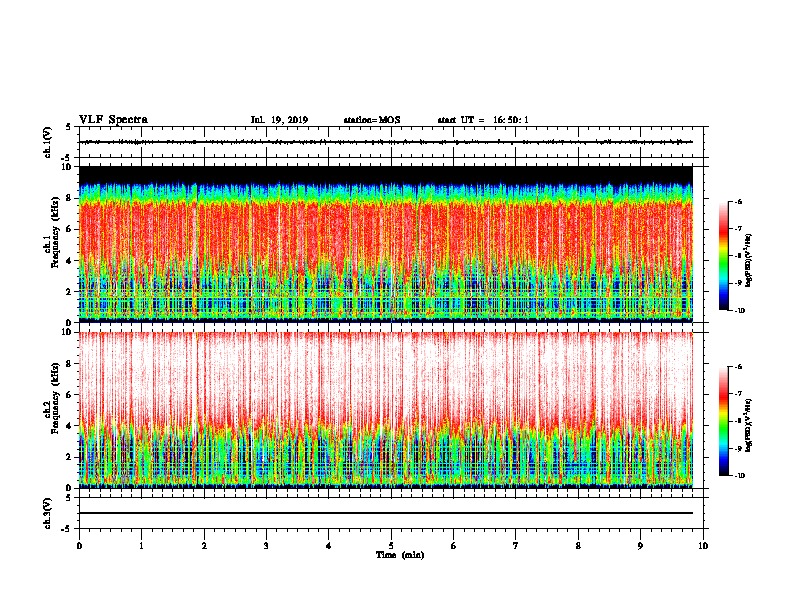Click the 6 tick label on Time axis
Screen dimensions: 792x612
(x=454, y=545)
